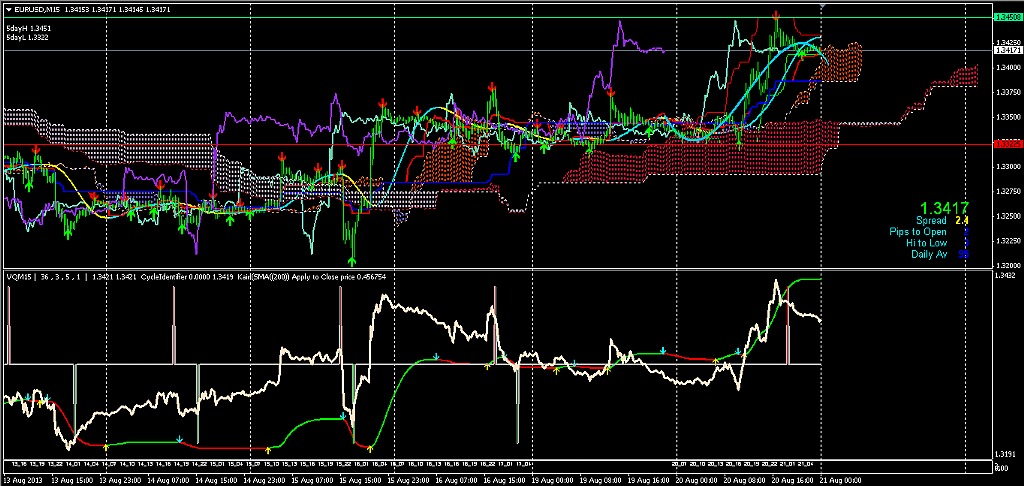Screen dimensions: 1024x486
Task: Click the 1.3432 indicator scale value
Action: pyautogui.click(x=1007, y=275)
